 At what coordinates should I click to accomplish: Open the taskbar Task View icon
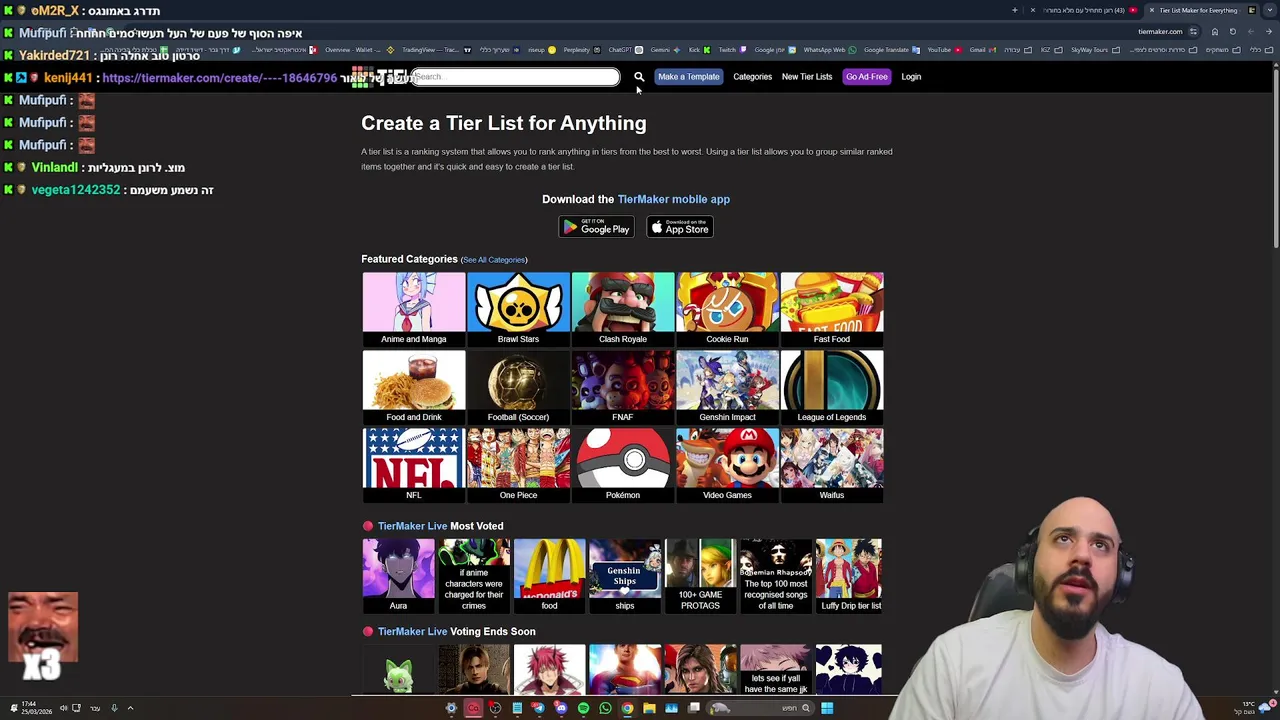[x=693, y=708]
